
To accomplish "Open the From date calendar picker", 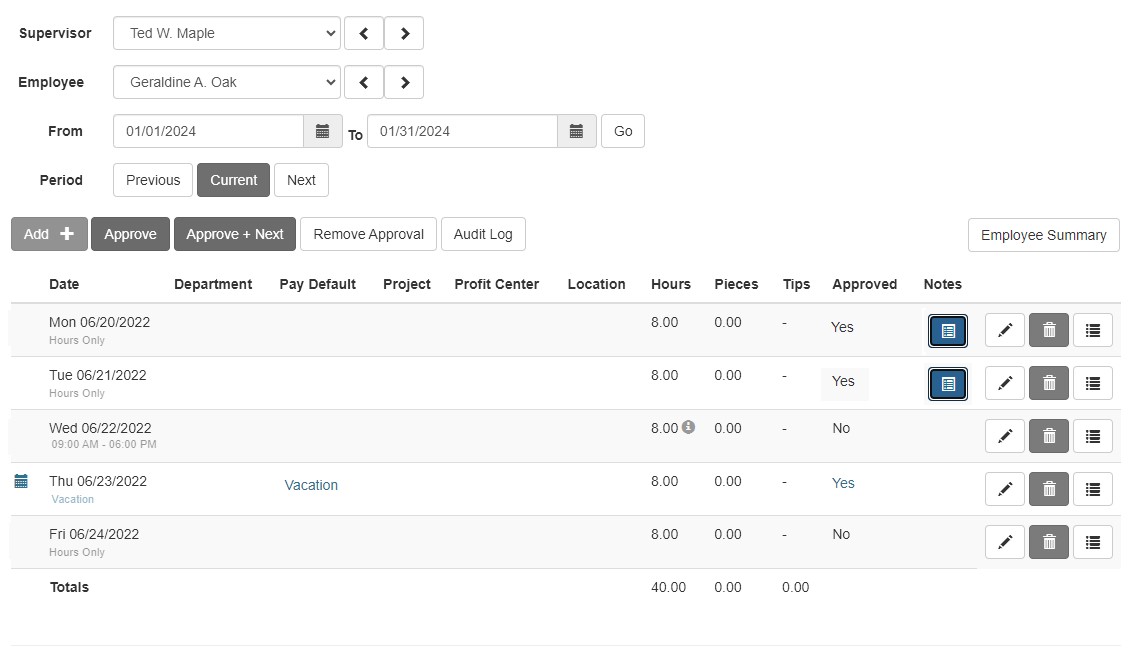I will coord(322,131).
